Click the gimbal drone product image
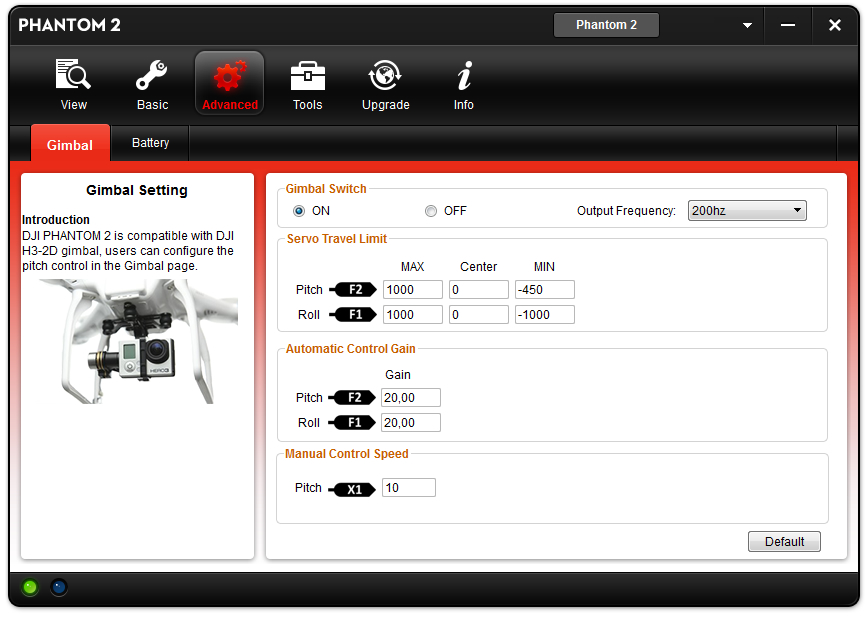 [x=138, y=341]
